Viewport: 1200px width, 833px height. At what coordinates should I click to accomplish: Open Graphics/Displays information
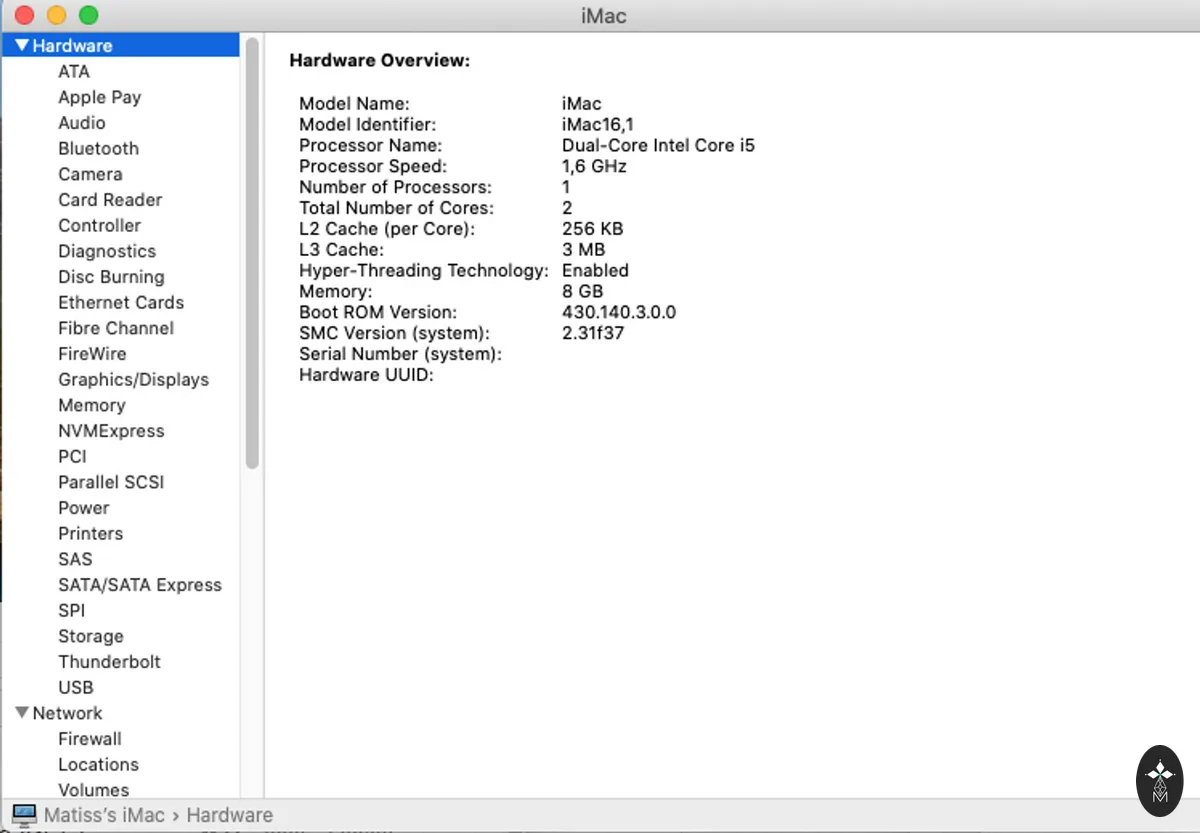[133, 379]
